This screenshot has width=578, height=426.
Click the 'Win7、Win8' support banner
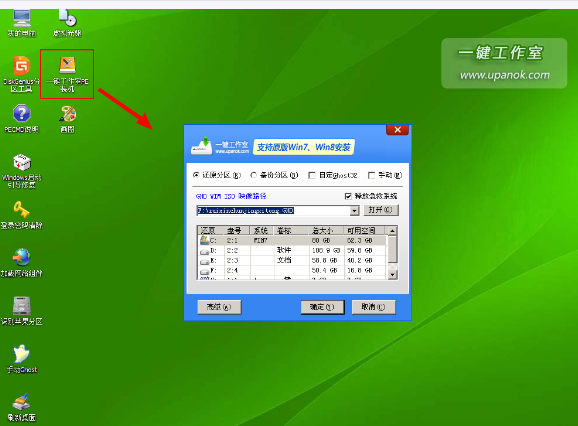click(x=303, y=147)
